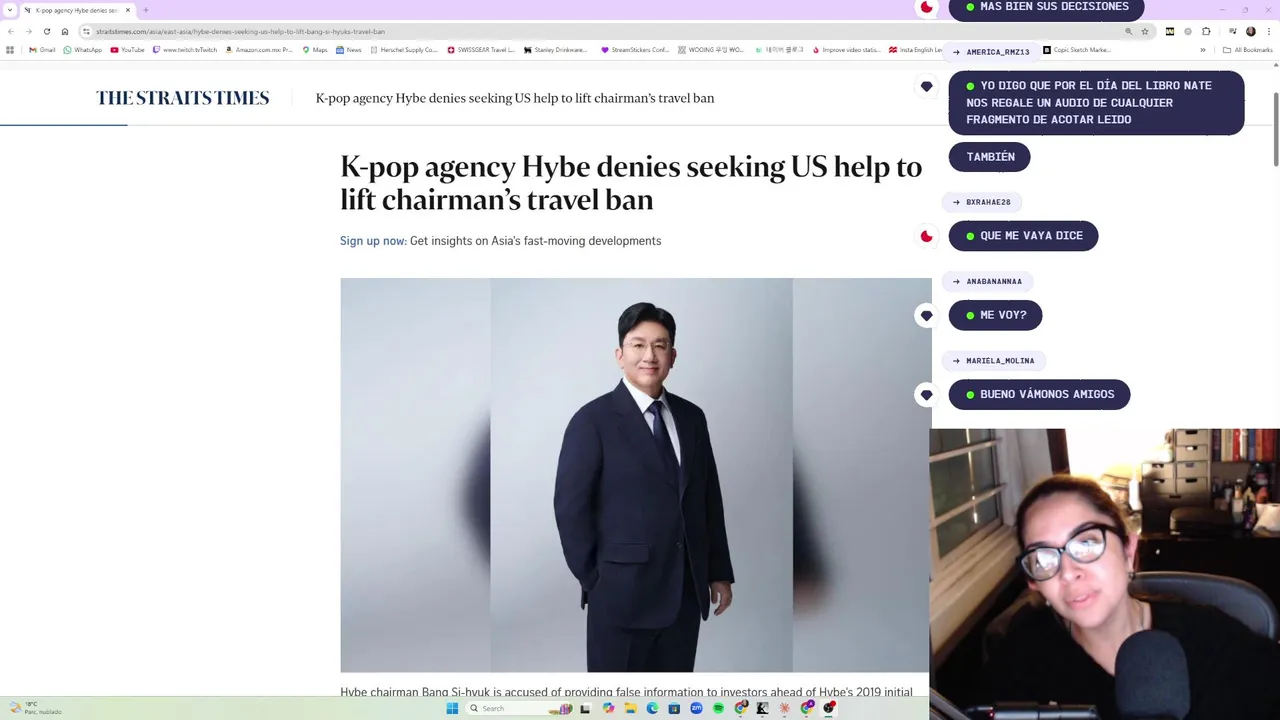Image resolution: width=1280 pixels, height=720 pixels.
Task: Expand the tab search dropdown arrow
Action: 10,10
